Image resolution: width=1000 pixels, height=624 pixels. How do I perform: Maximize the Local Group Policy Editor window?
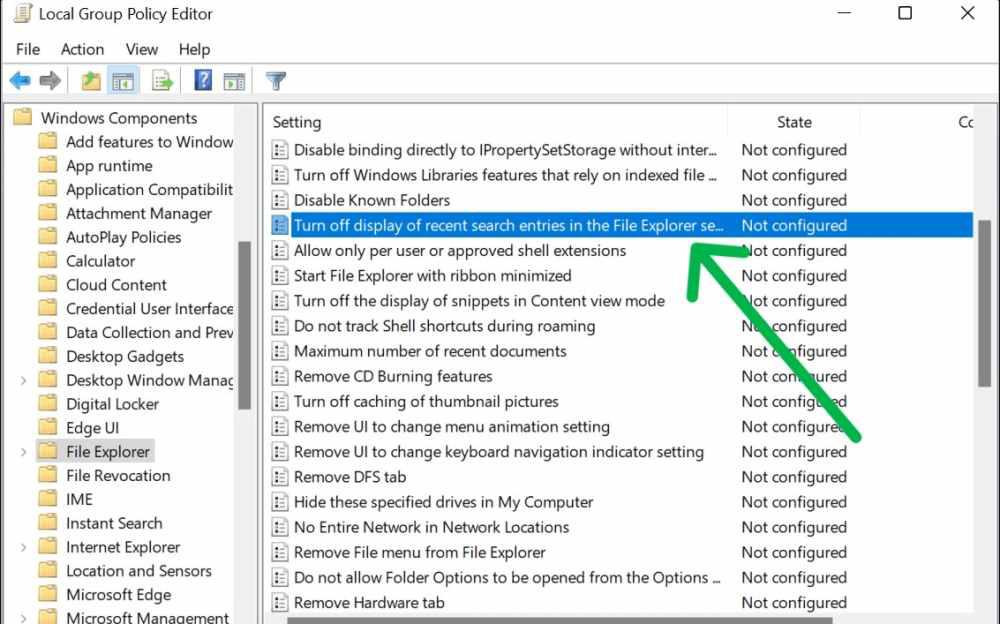pyautogui.click(x=904, y=13)
